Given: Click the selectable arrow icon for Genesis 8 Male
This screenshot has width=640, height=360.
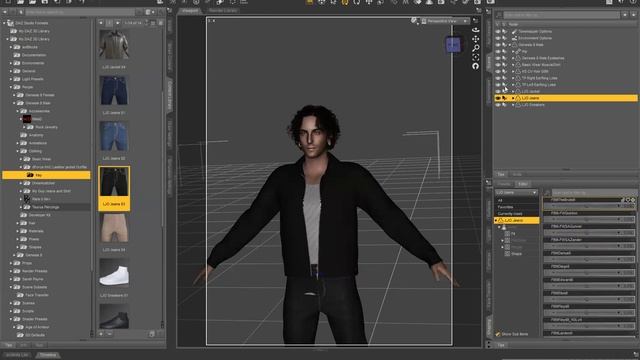Looking at the screenshot, I should (505, 44).
